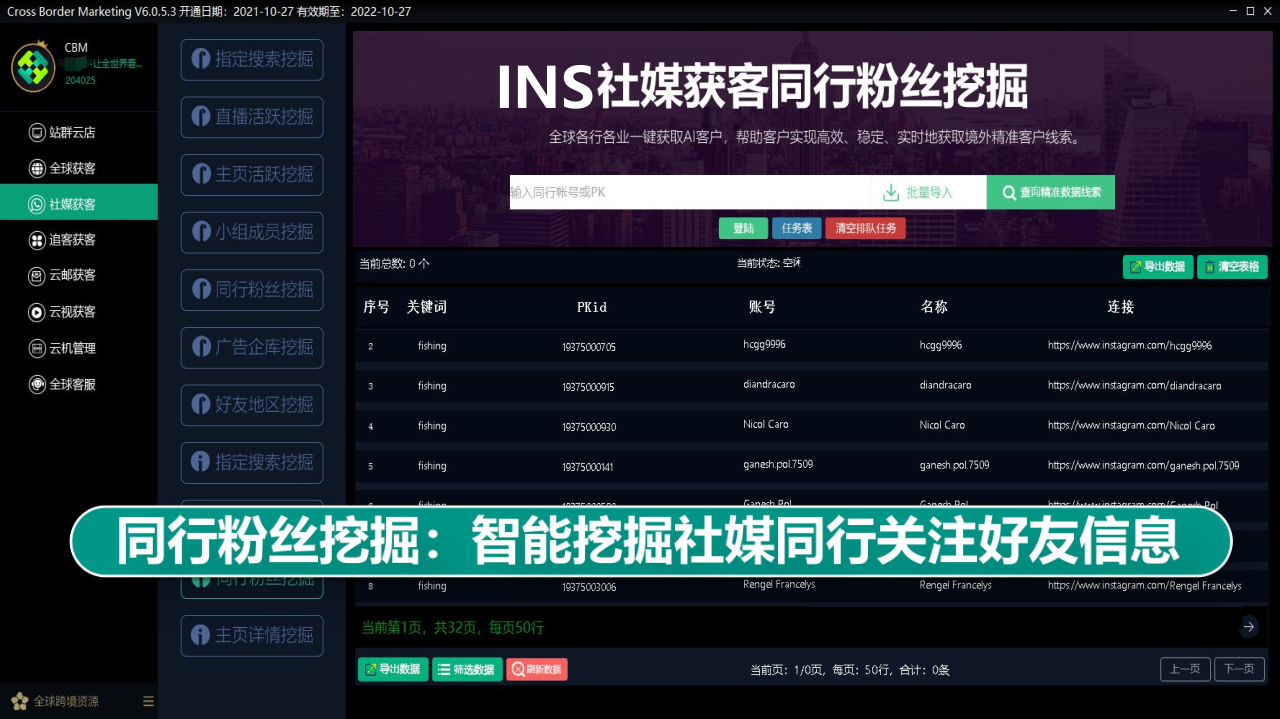Click the competitor account or PK input field
This screenshot has width=1280, height=719.
688,192
